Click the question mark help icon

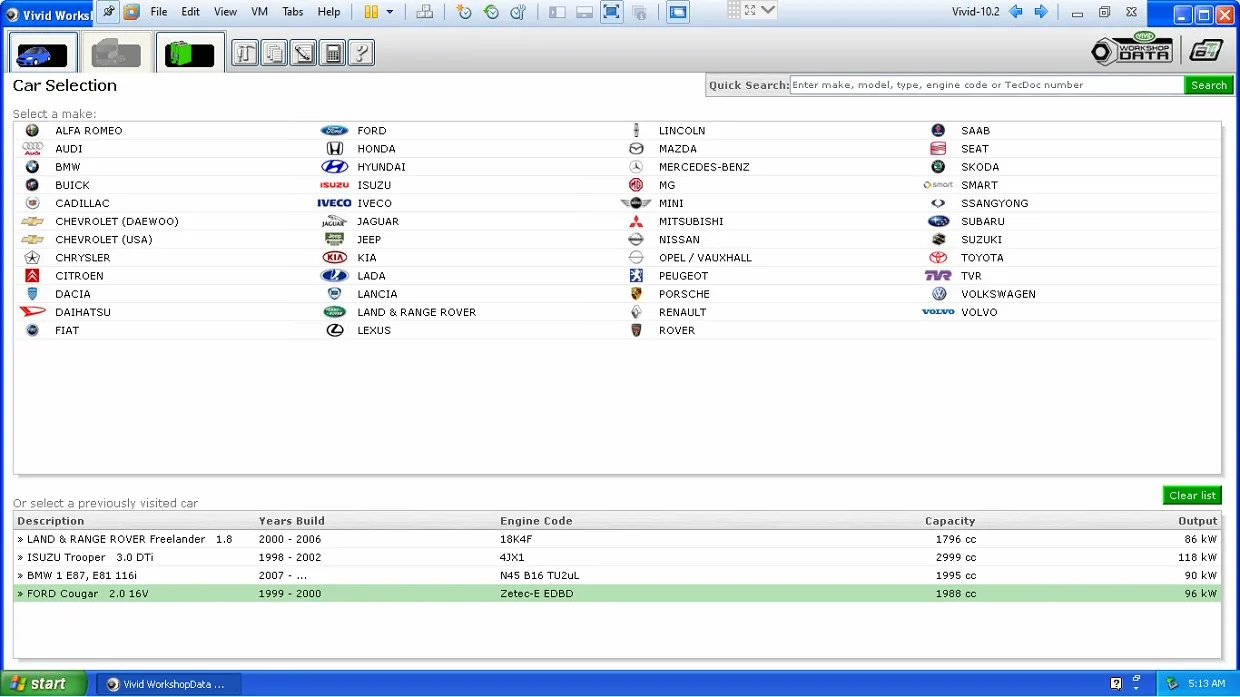[x=362, y=53]
